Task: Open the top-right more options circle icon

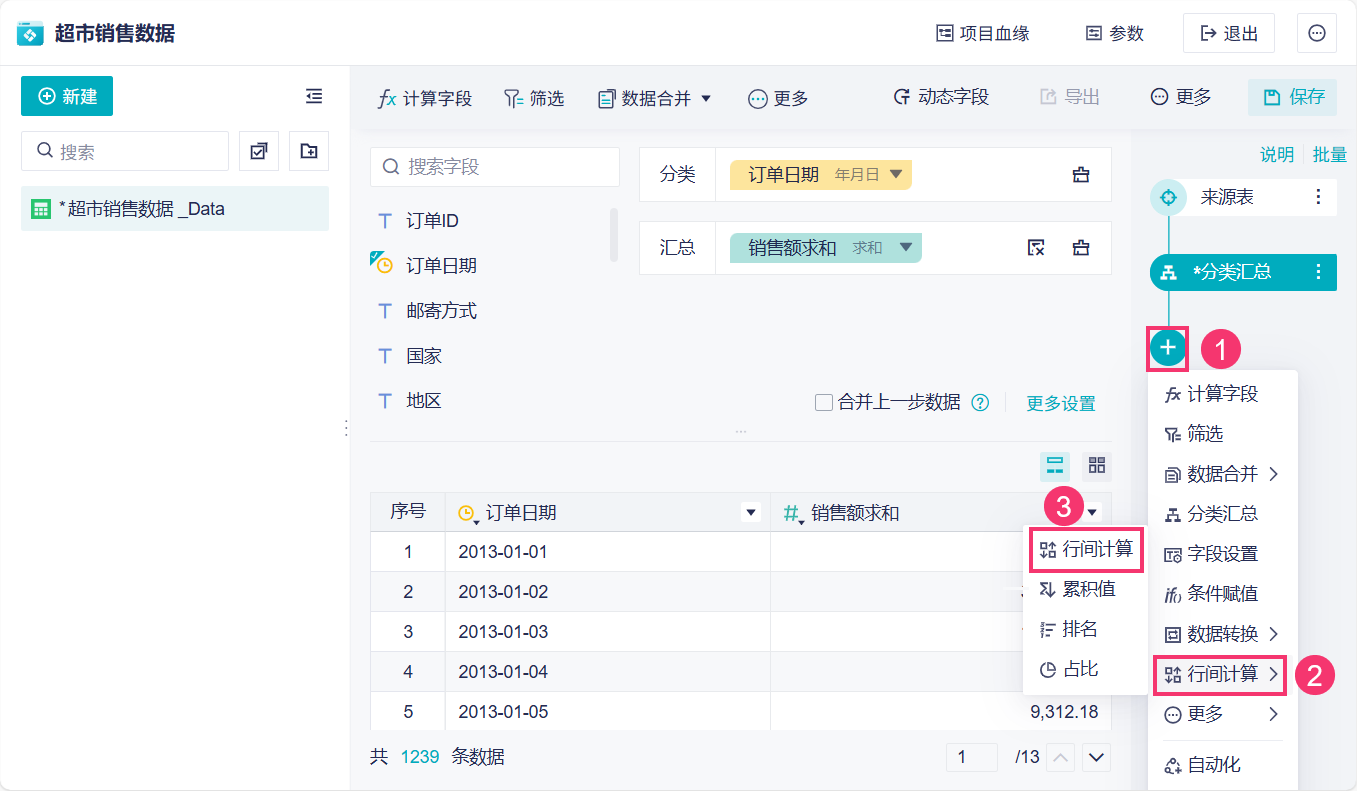Action: click(1317, 33)
